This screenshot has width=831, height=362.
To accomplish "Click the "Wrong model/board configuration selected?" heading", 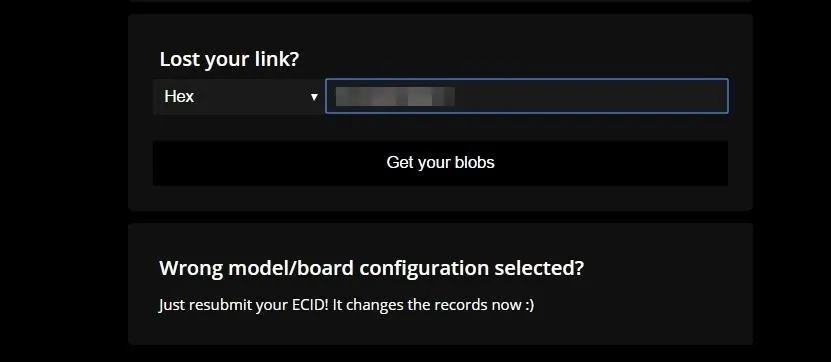I will coord(371,268).
